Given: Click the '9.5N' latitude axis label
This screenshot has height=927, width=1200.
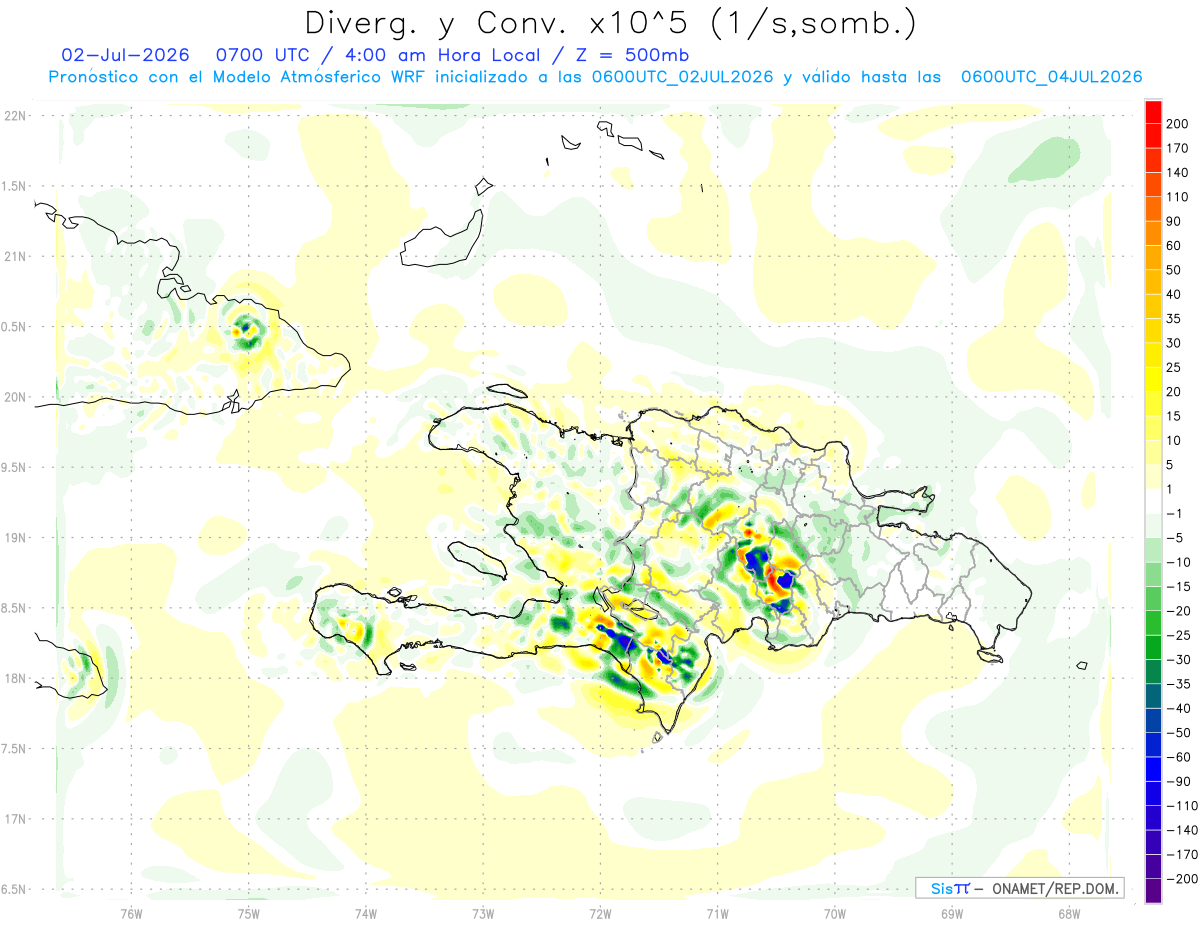Looking at the screenshot, I should coord(14,467).
